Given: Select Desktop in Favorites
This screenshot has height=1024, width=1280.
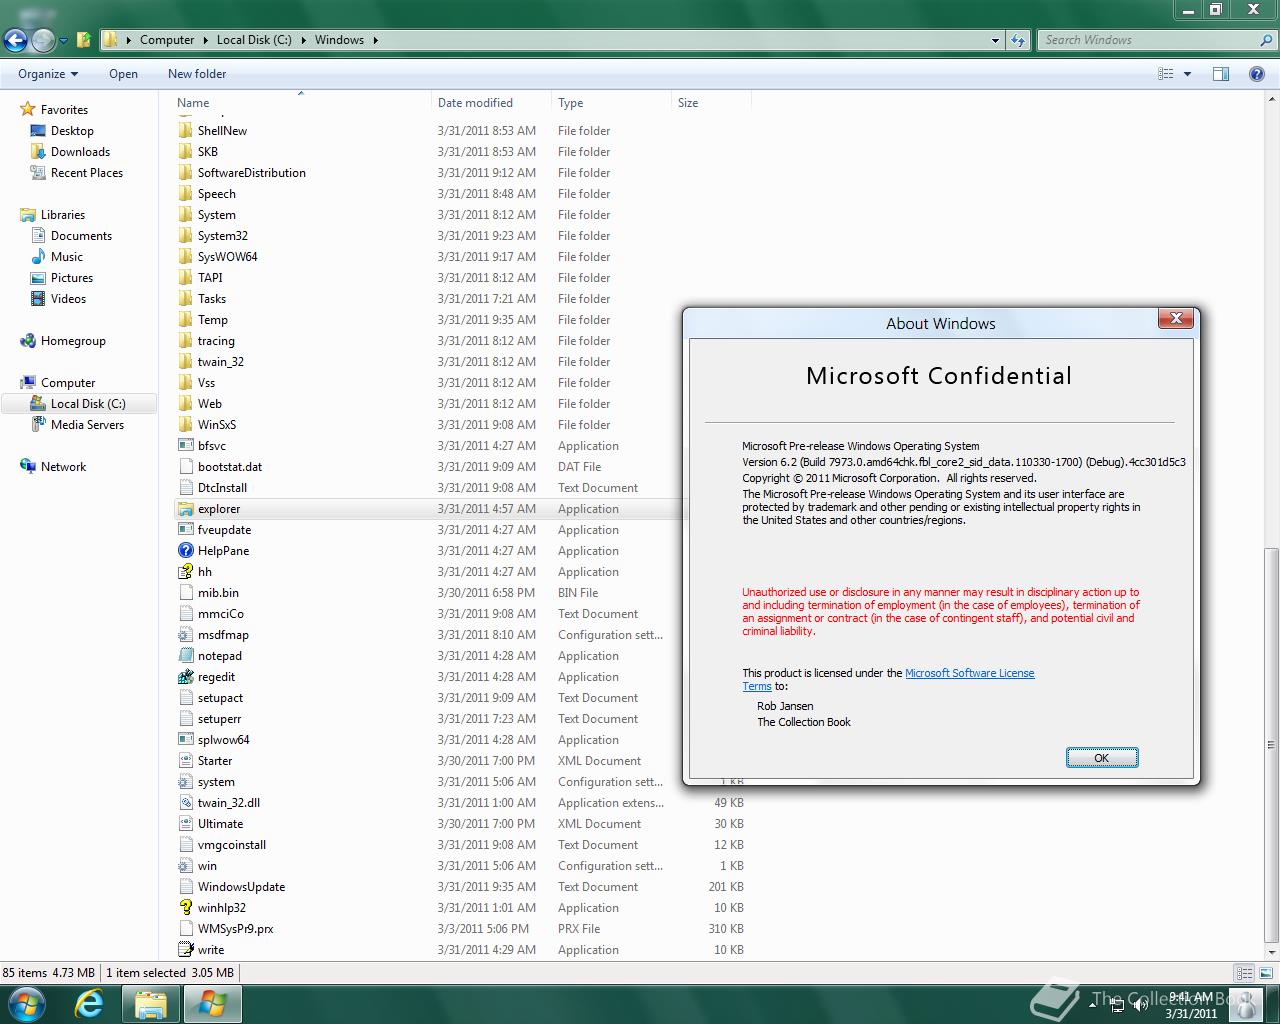Looking at the screenshot, I should pos(72,131).
